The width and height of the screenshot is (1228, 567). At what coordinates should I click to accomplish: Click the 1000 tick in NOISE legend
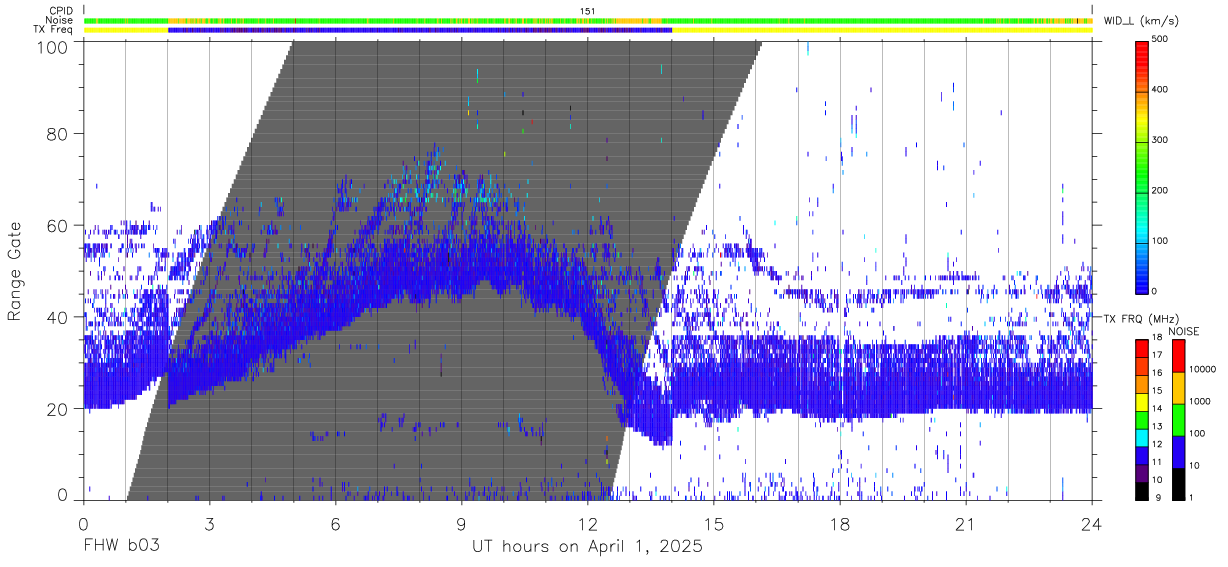pyautogui.click(x=1201, y=401)
